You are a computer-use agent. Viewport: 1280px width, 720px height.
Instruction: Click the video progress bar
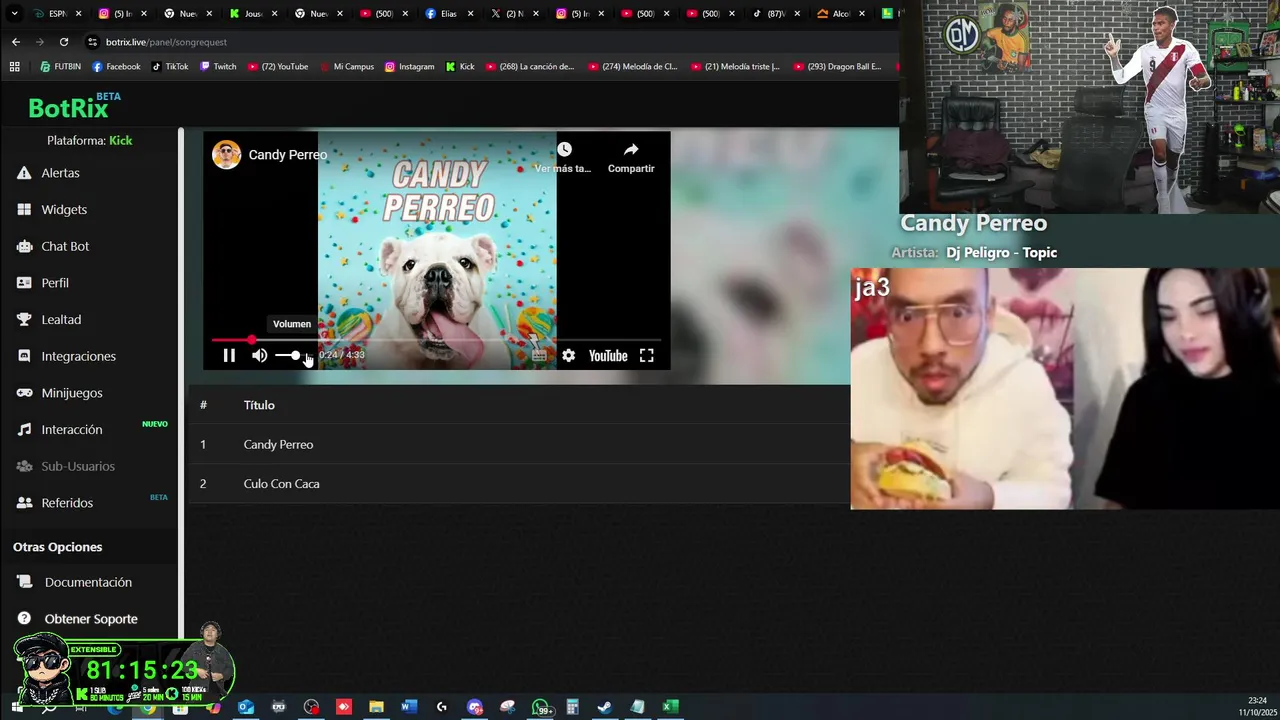(436, 340)
